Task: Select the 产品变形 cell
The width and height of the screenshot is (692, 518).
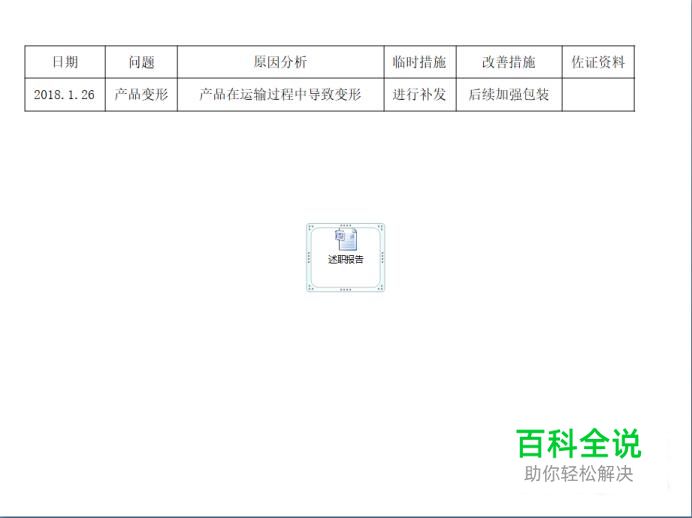Action: (141, 94)
